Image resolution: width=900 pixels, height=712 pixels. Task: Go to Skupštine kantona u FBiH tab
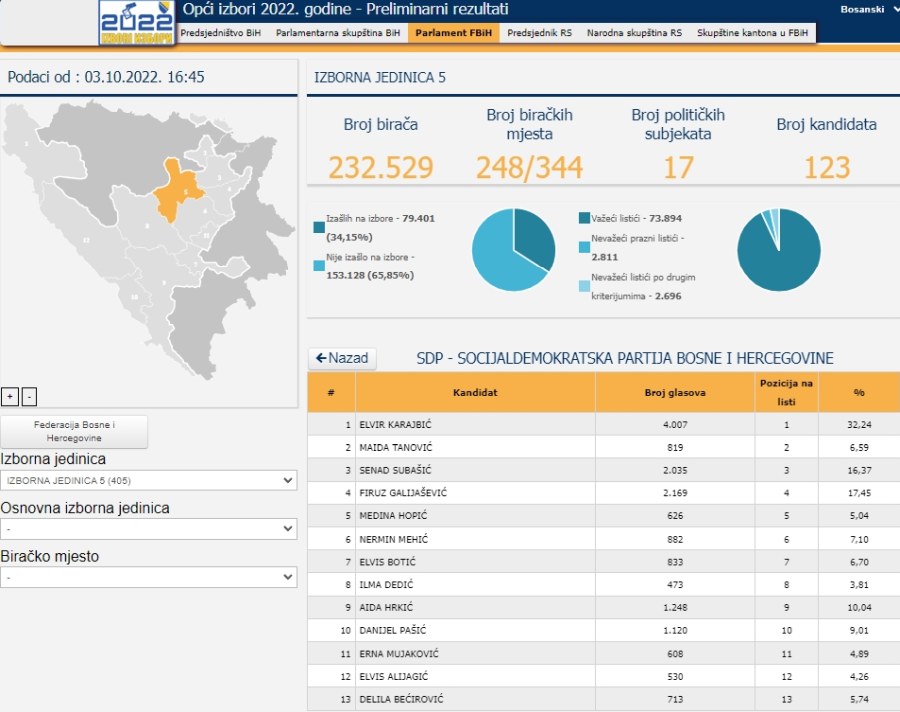pyautogui.click(x=753, y=33)
